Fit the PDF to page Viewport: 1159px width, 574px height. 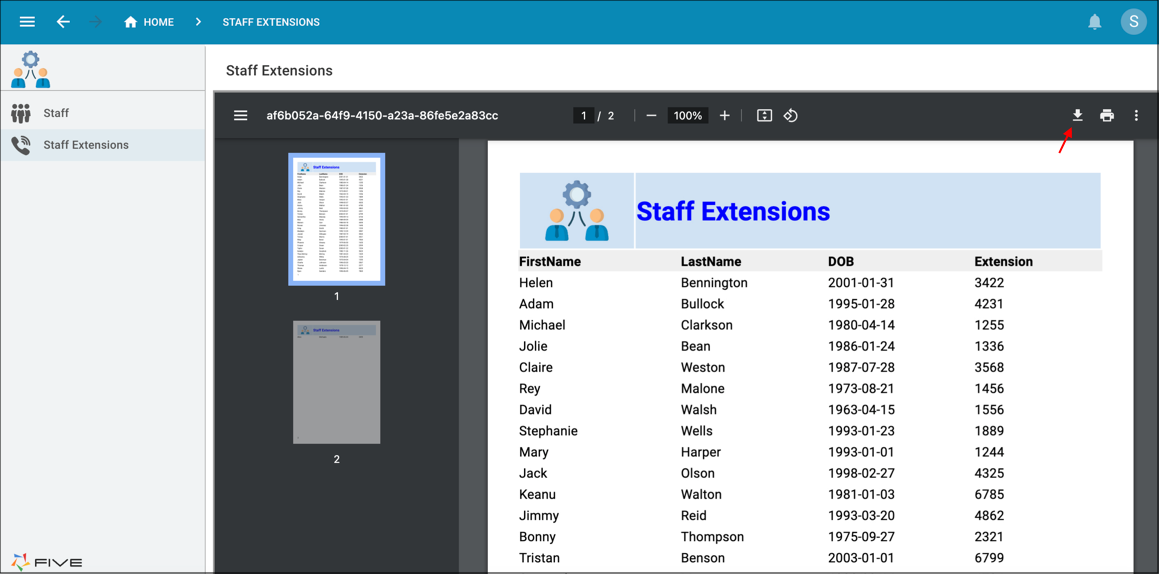click(764, 116)
